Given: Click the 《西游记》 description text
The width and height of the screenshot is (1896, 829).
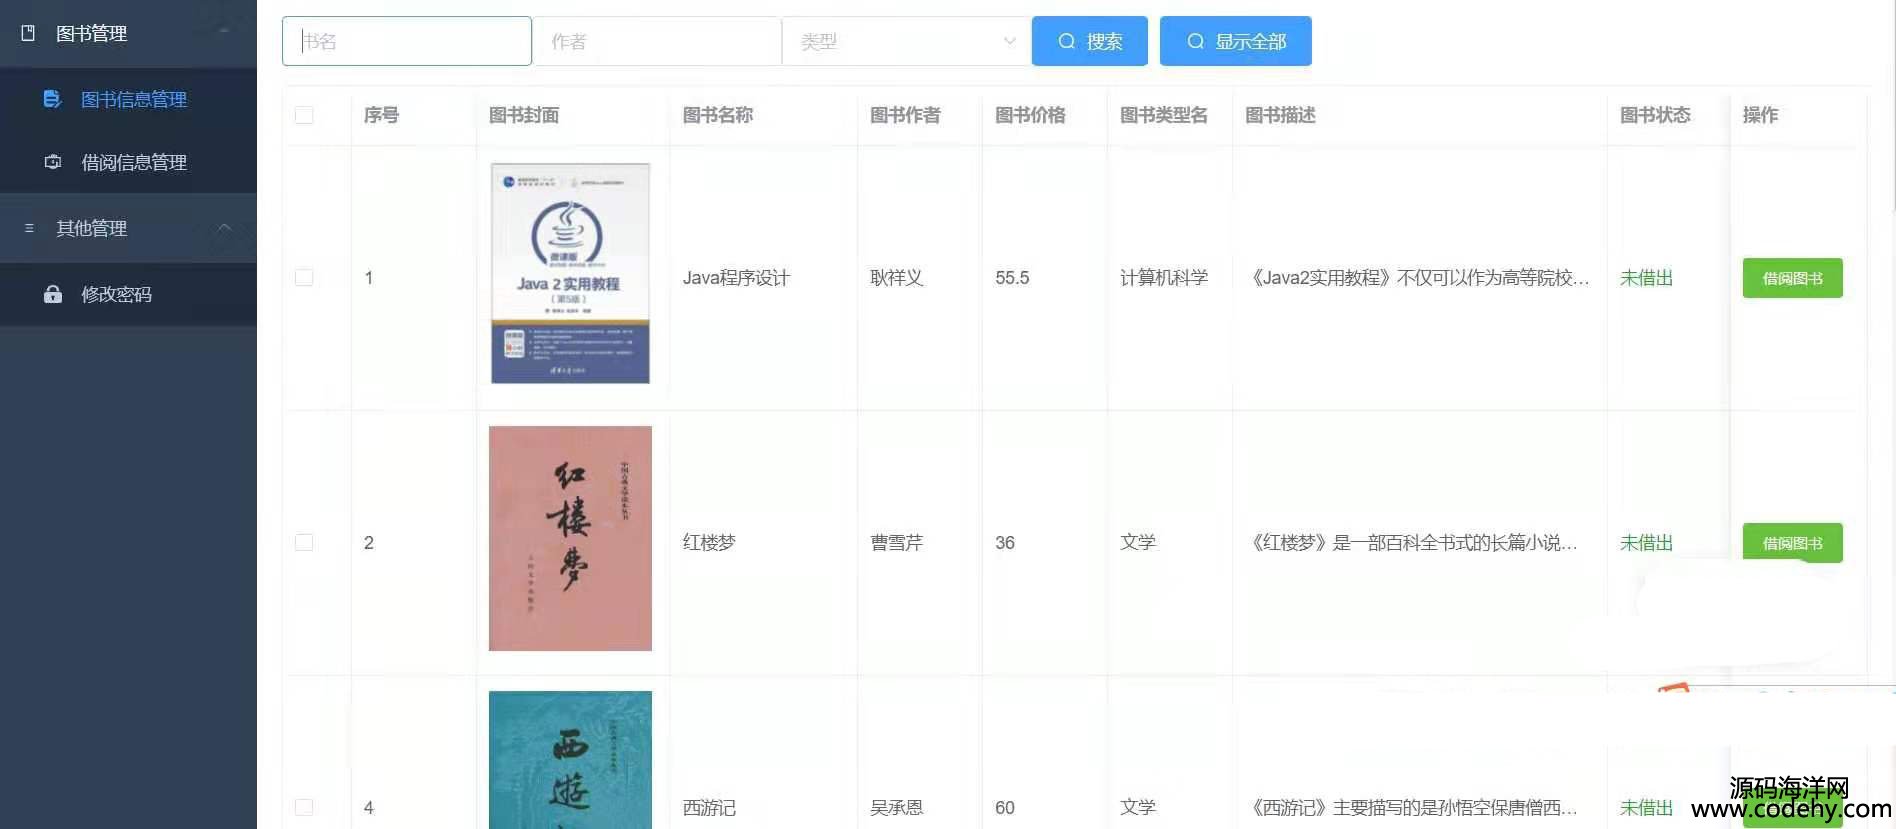Looking at the screenshot, I should point(1411,807).
